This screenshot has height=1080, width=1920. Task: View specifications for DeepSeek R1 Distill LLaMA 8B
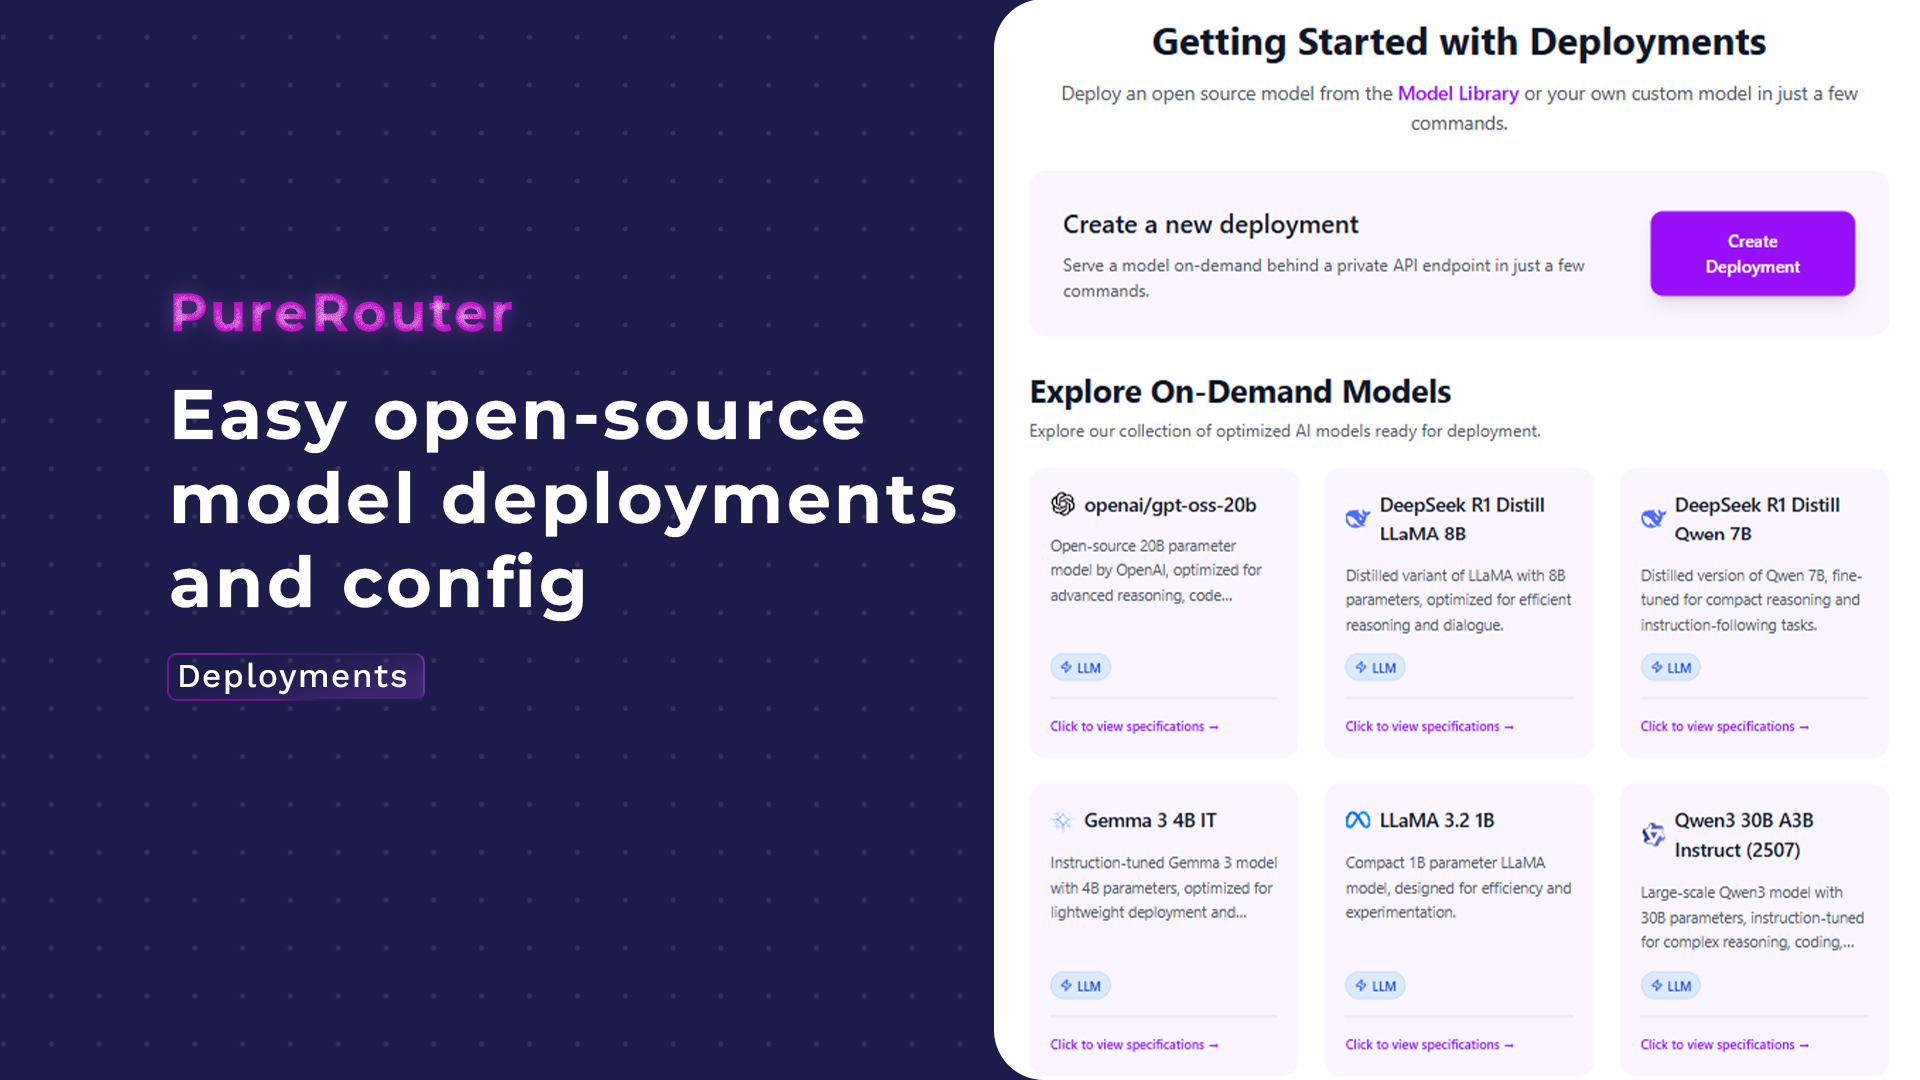tap(1428, 727)
